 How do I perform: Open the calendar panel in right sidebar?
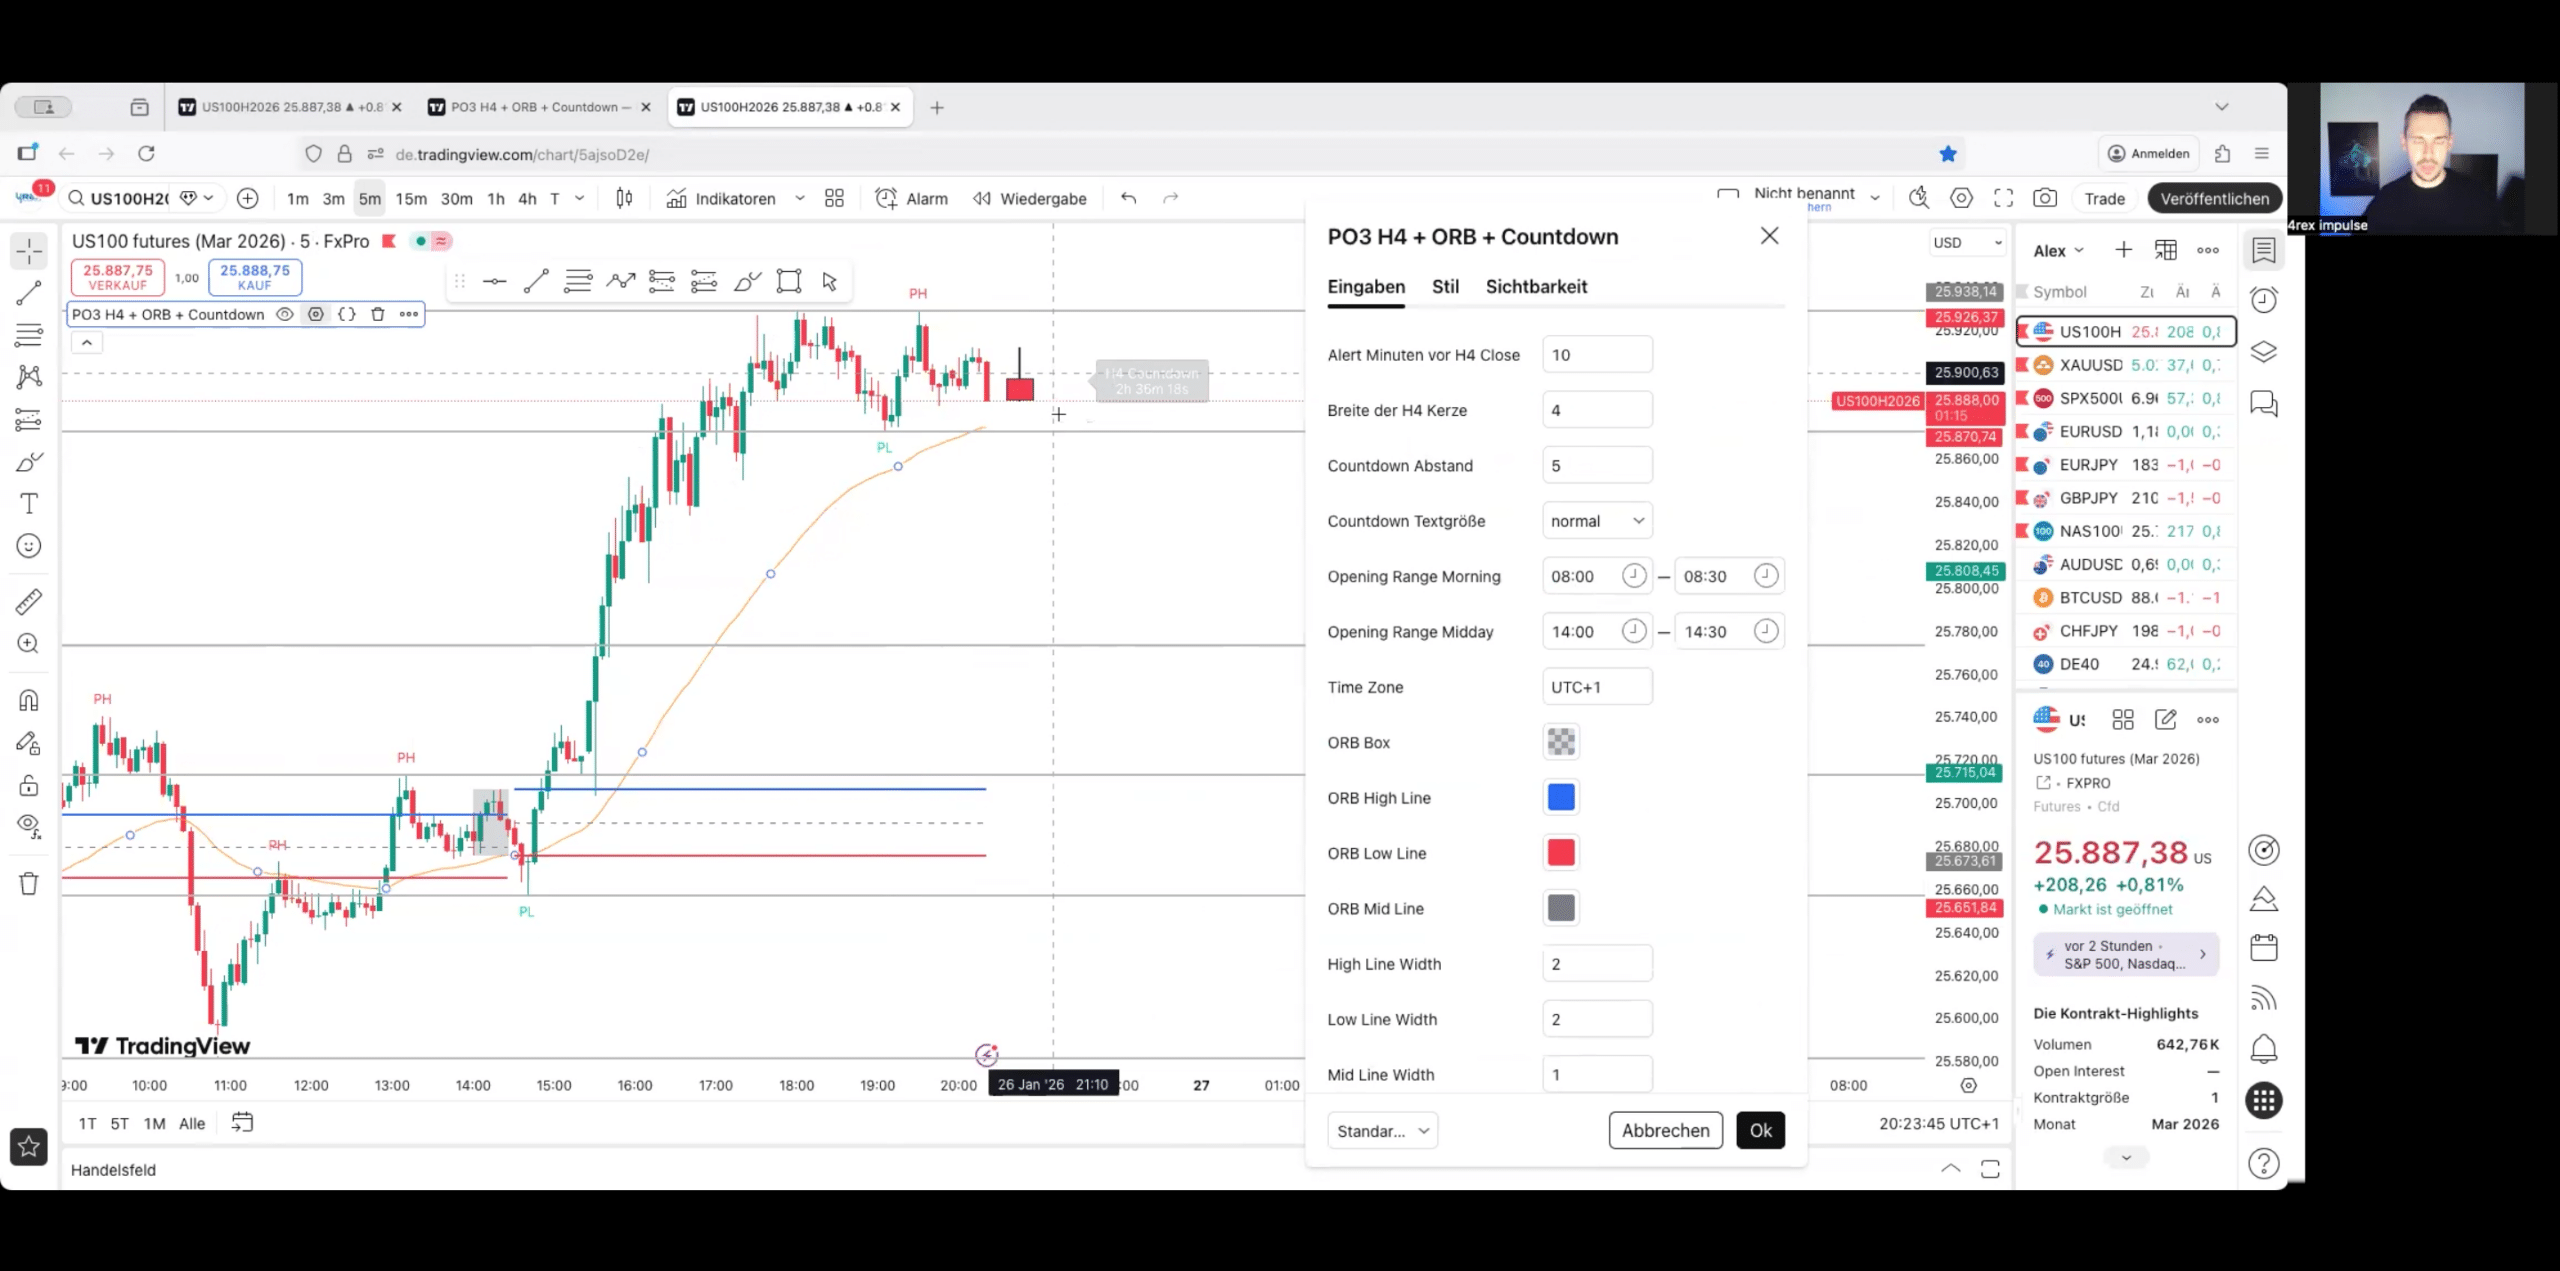pyautogui.click(x=2264, y=947)
